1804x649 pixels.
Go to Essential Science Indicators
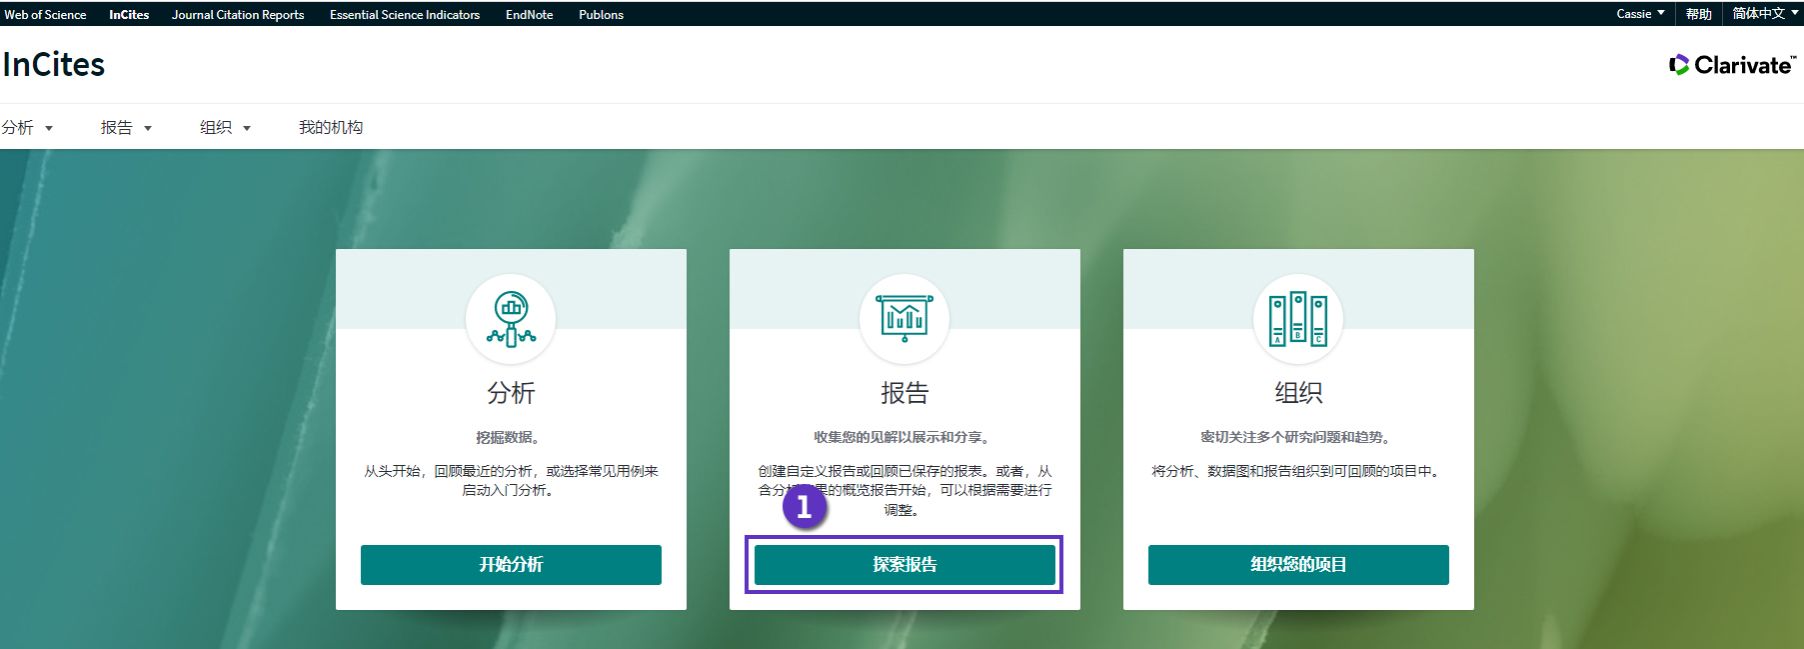coord(405,15)
